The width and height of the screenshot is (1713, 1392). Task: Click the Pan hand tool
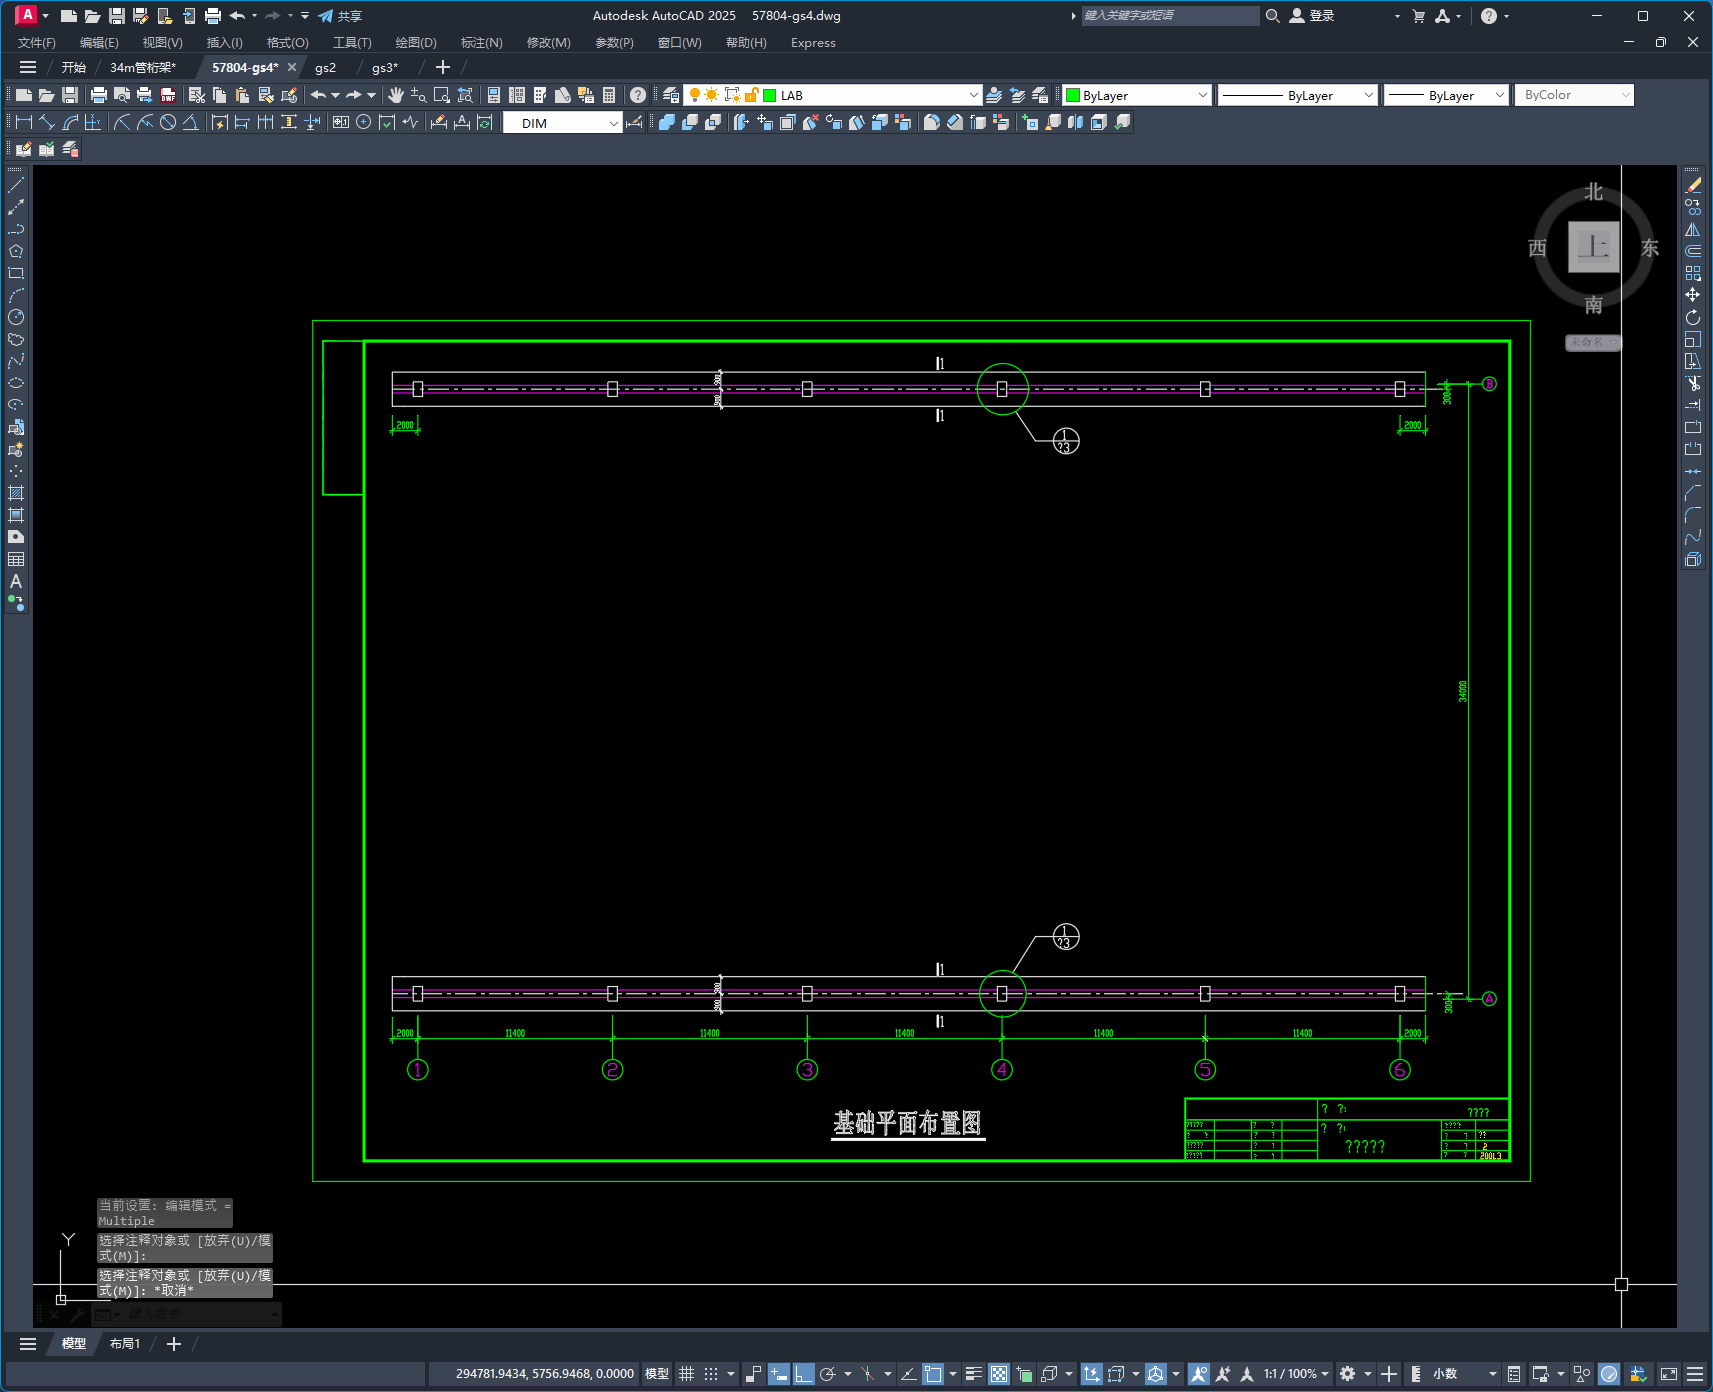click(396, 95)
